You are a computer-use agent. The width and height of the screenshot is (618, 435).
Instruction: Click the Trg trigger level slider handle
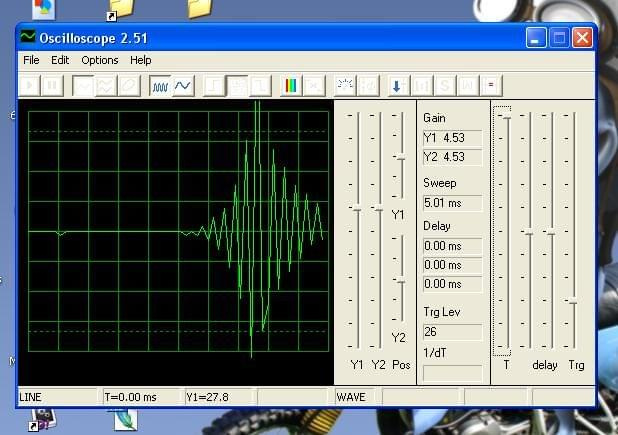[x=573, y=301]
